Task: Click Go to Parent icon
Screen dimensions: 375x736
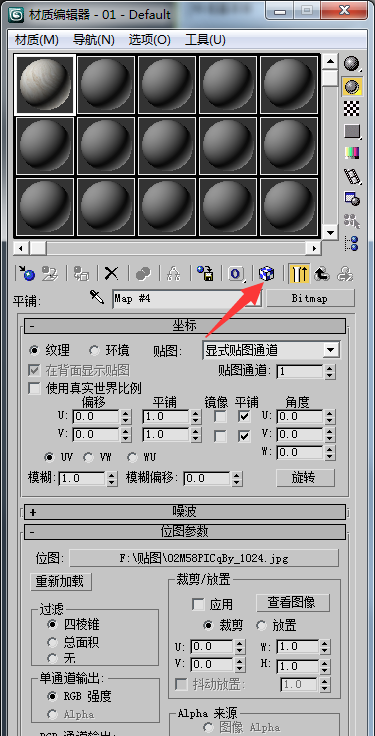Action: pyautogui.click(x=322, y=273)
